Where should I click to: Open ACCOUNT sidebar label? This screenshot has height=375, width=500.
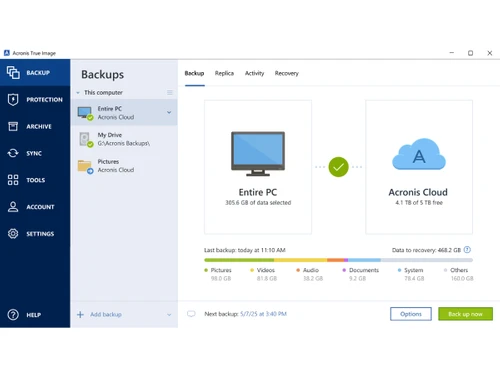click(40, 207)
